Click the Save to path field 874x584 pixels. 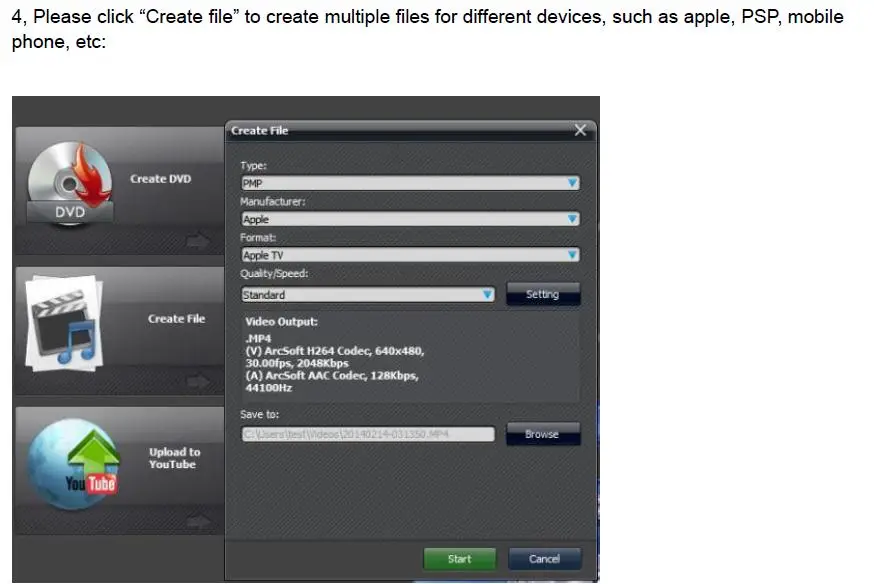click(x=368, y=434)
